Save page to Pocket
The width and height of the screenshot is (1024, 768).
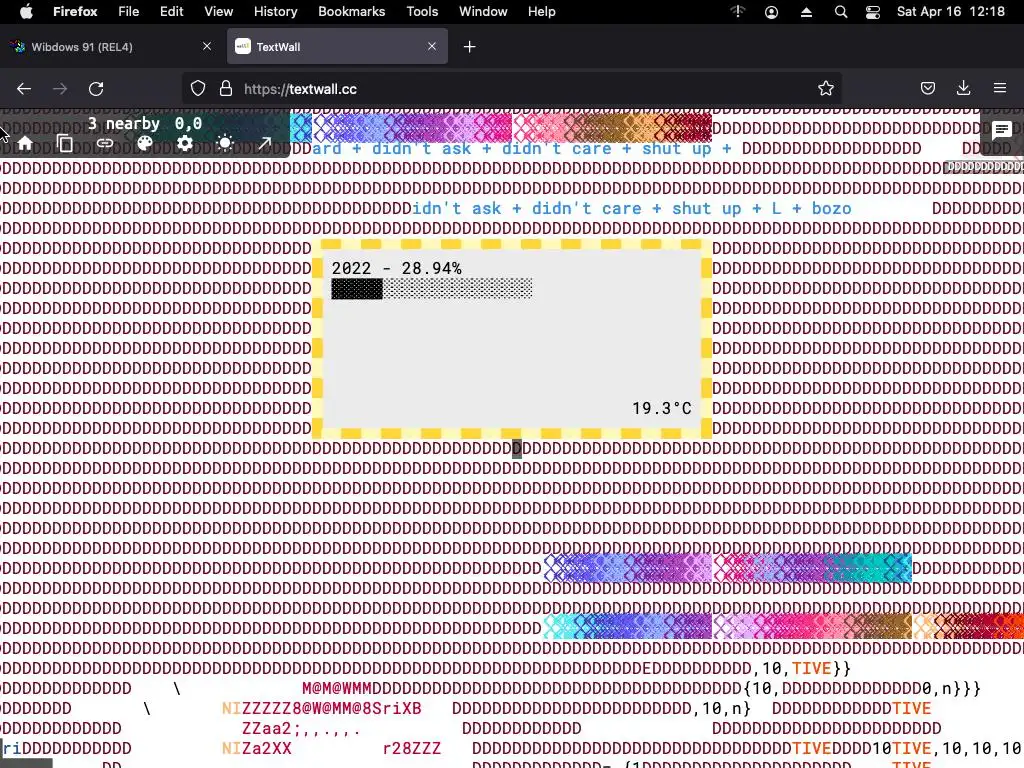click(927, 88)
